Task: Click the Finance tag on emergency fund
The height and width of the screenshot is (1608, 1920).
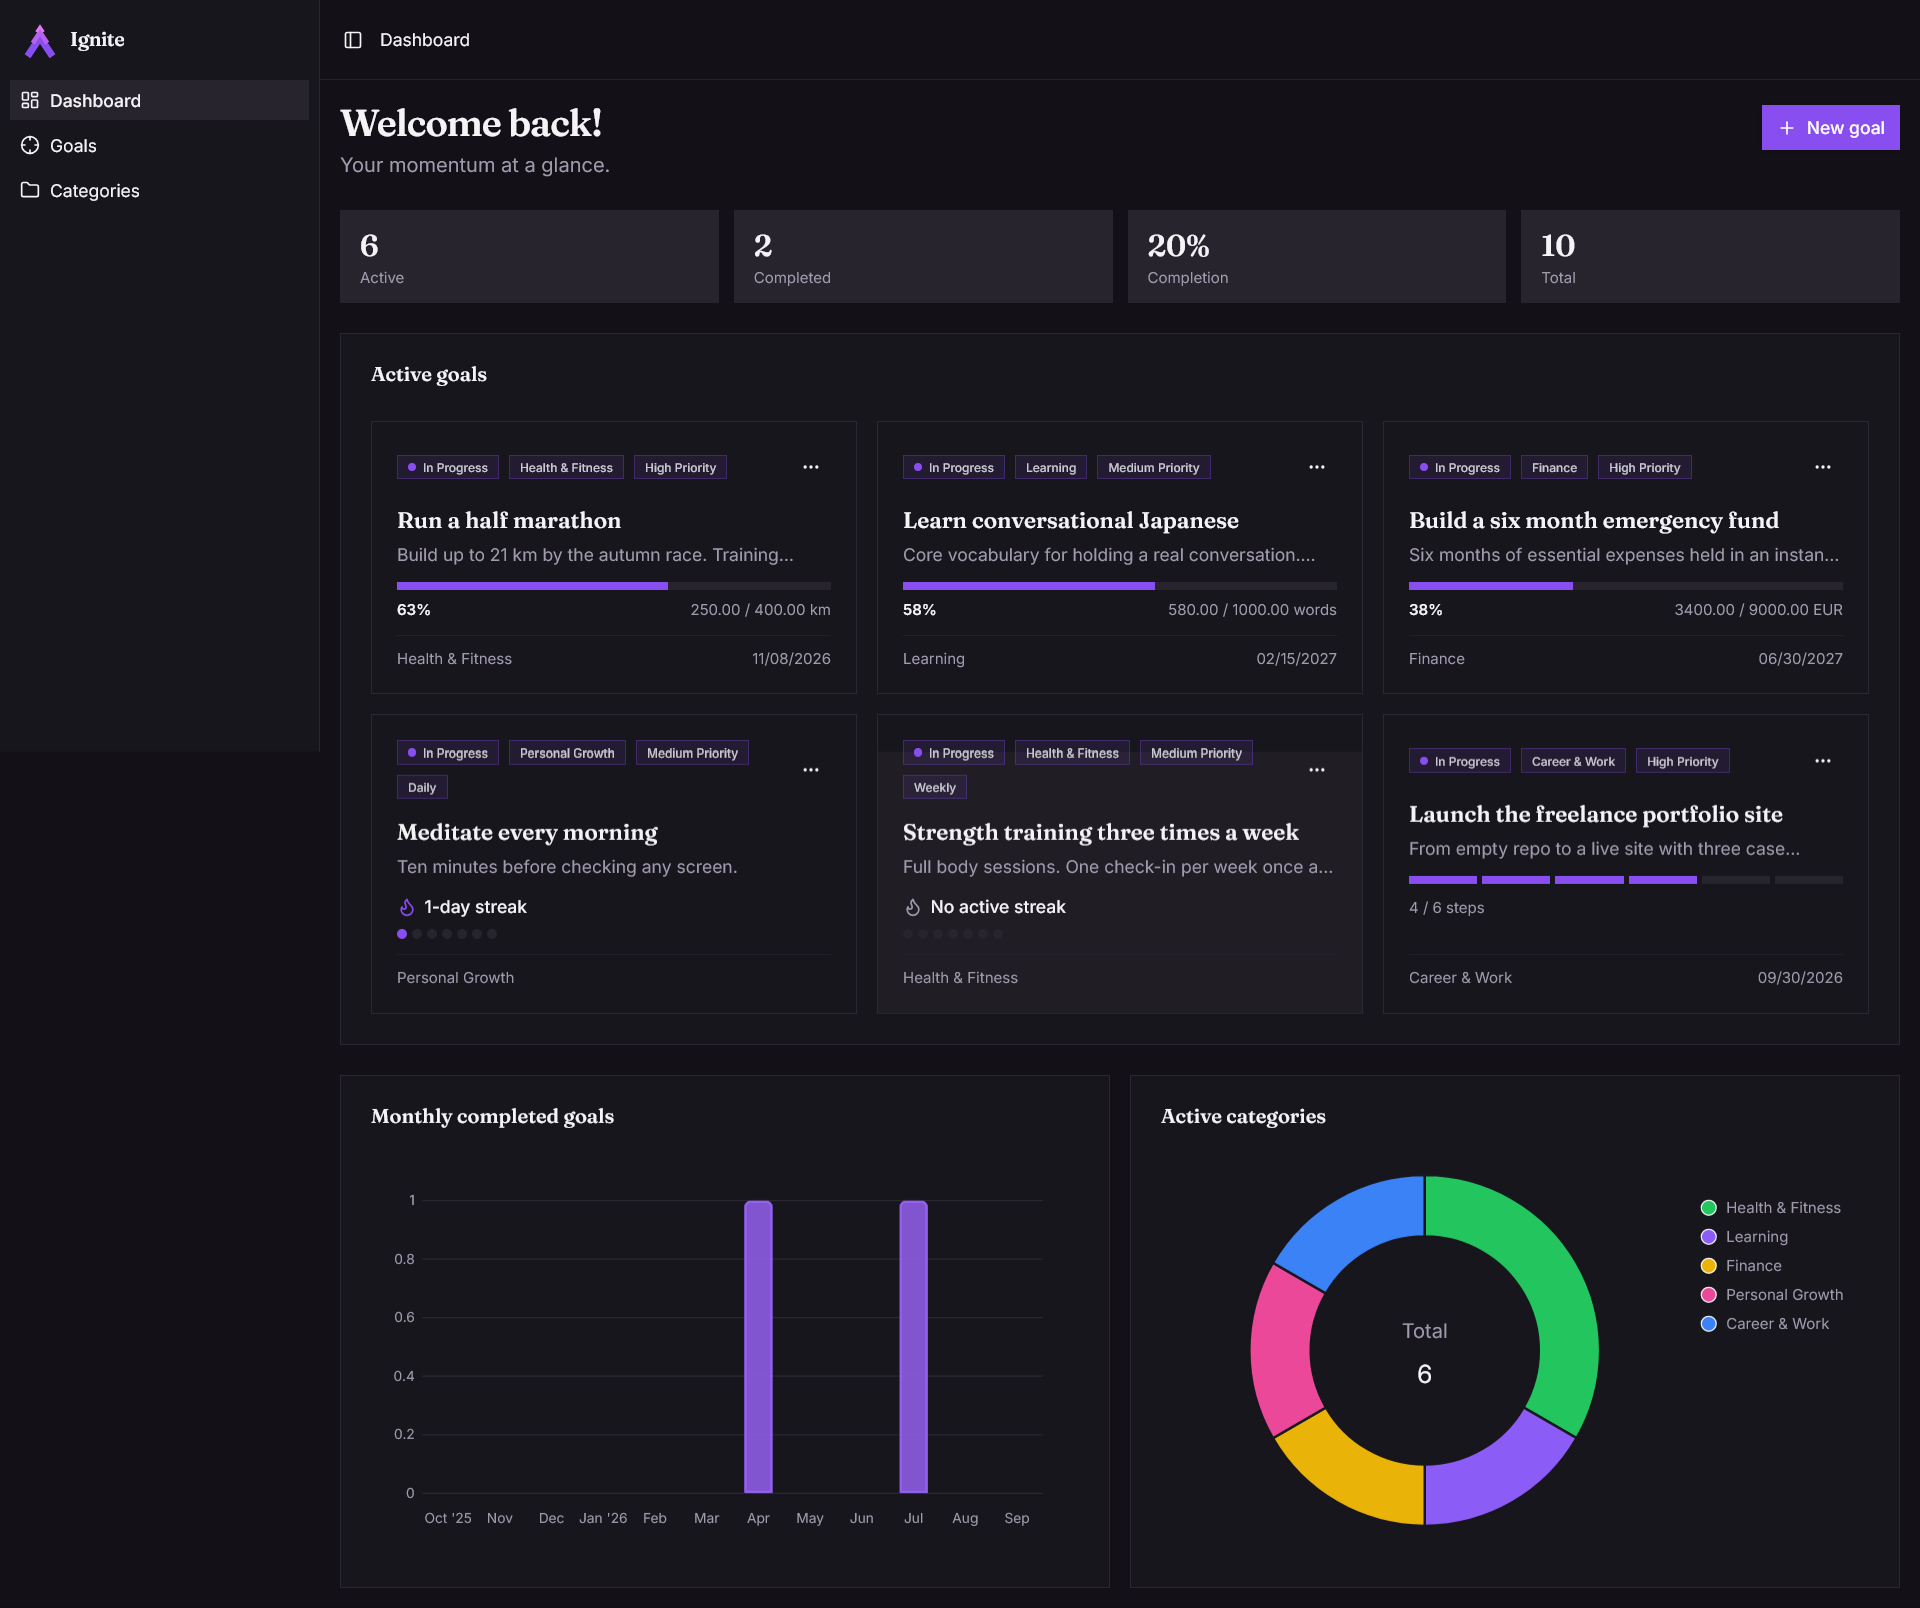Action: click(1554, 467)
